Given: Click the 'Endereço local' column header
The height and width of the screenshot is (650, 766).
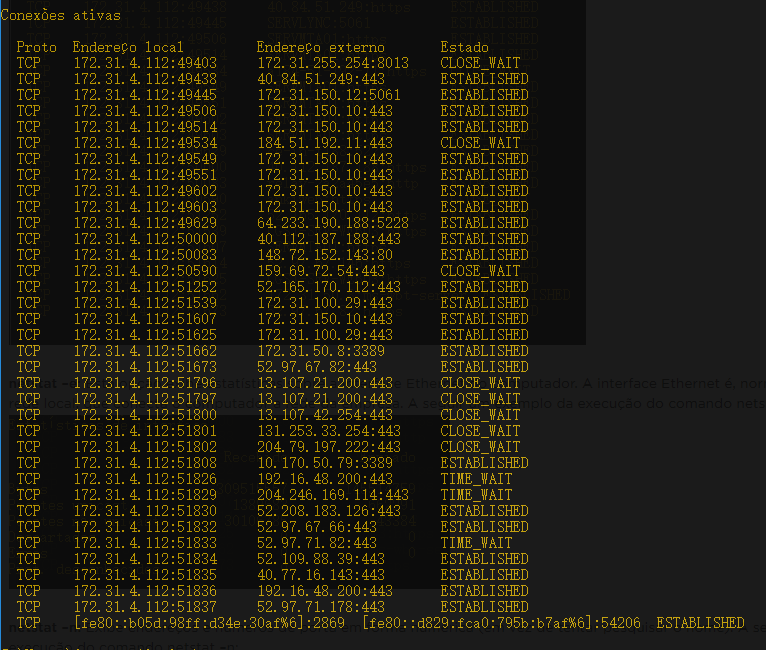Looking at the screenshot, I should 129,47.
